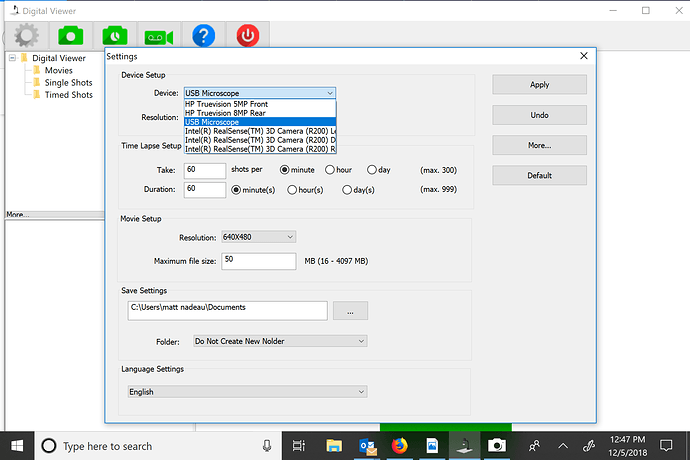Click the red power exit icon

tap(248, 36)
